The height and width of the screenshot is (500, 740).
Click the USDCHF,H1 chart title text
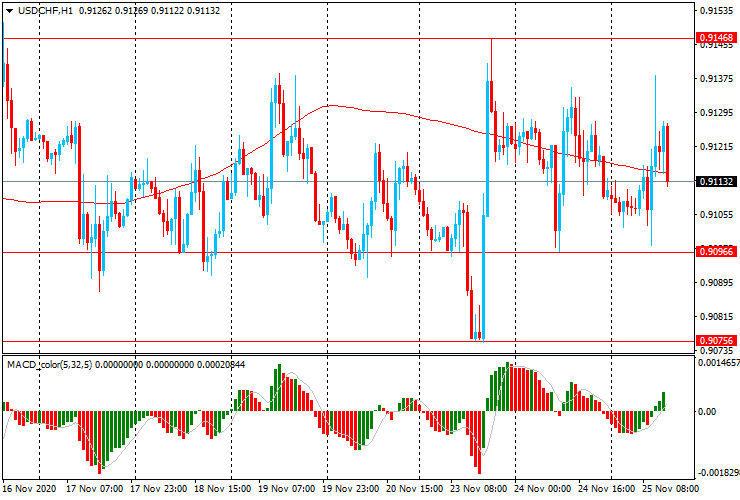(45, 10)
